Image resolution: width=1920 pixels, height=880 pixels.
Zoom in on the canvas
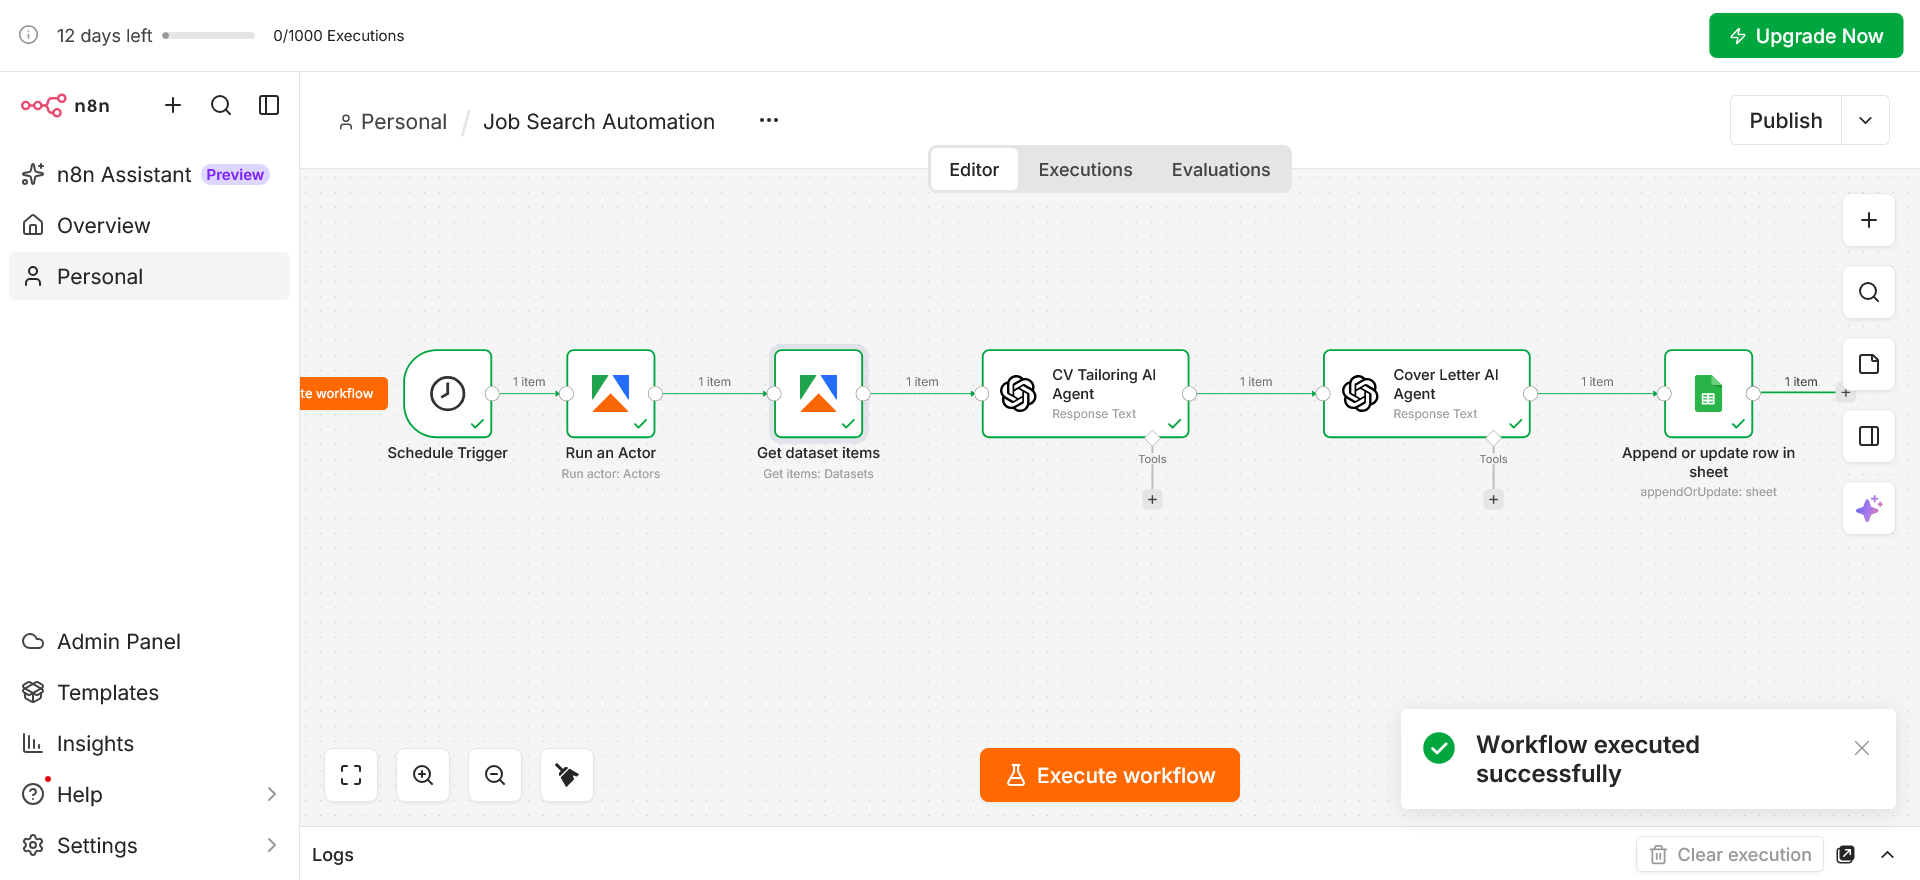pos(423,775)
